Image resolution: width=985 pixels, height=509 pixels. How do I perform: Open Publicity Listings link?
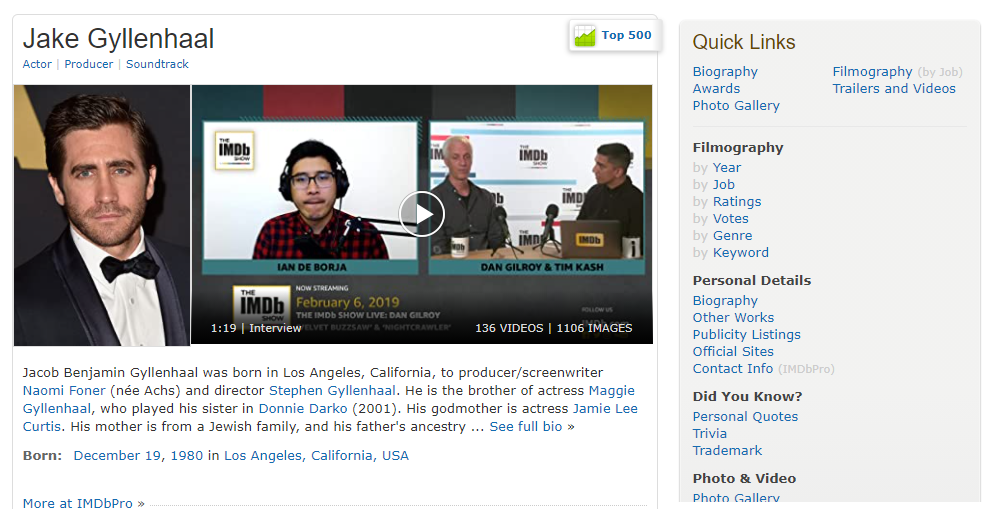[x=746, y=335]
